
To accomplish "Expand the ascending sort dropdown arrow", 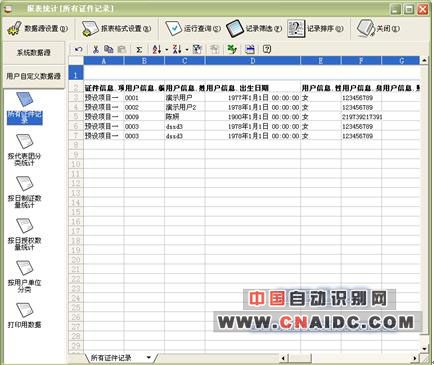I will (167, 50).
